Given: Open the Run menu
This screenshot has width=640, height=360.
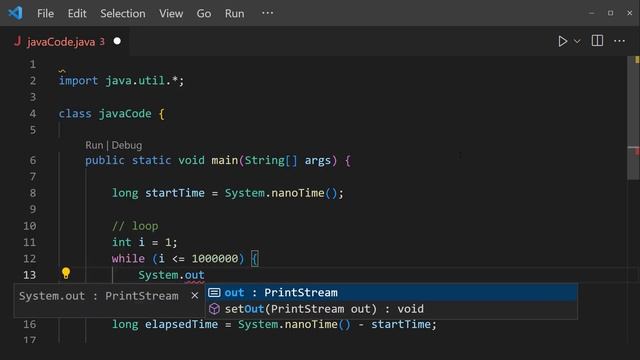Looking at the screenshot, I should (x=234, y=13).
